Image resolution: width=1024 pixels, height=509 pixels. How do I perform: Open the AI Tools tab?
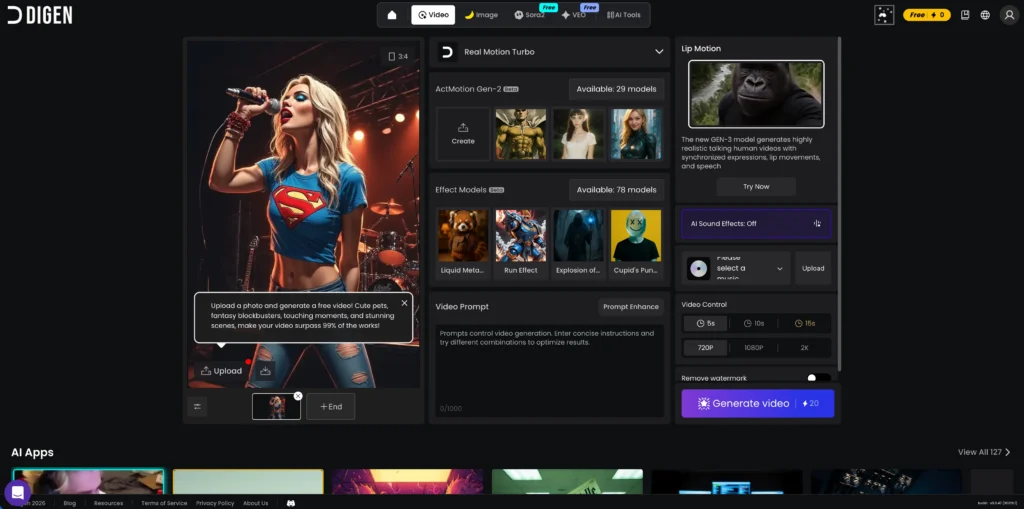[x=624, y=15]
